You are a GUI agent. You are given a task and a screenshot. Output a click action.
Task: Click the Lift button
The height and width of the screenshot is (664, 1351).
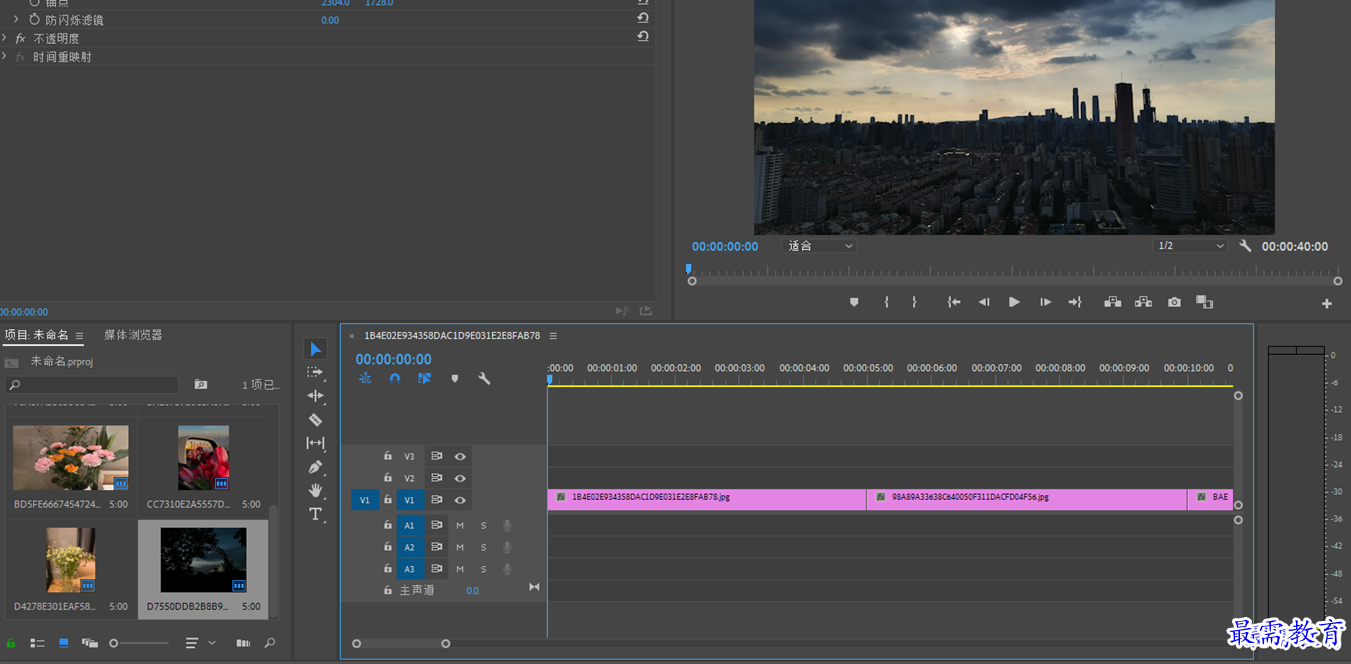[1112, 302]
